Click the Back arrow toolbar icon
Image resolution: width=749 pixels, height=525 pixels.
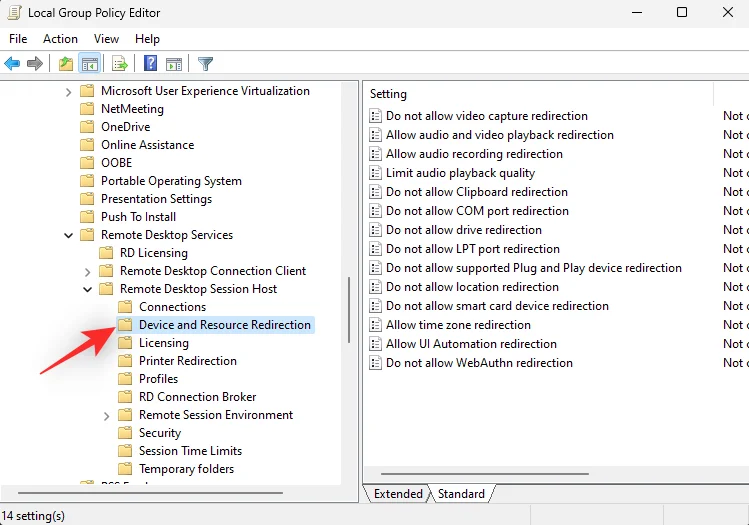(12, 64)
